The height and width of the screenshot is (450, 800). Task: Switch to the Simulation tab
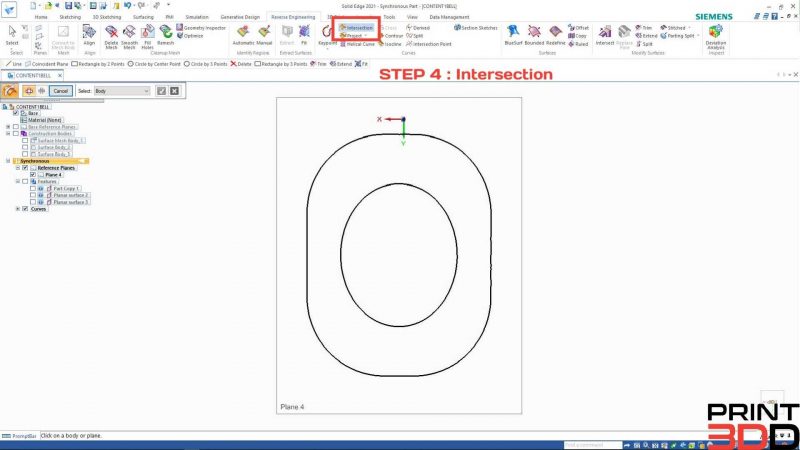[197, 17]
